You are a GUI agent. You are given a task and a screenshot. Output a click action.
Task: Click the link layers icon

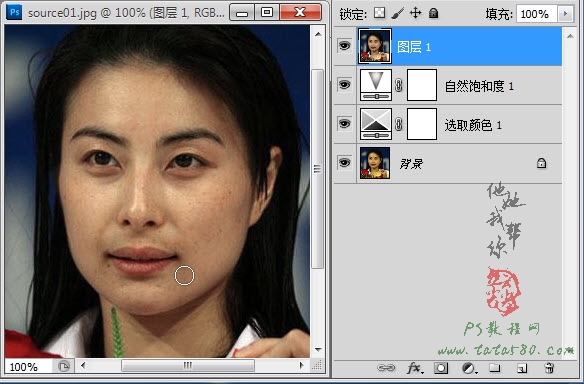tap(386, 368)
